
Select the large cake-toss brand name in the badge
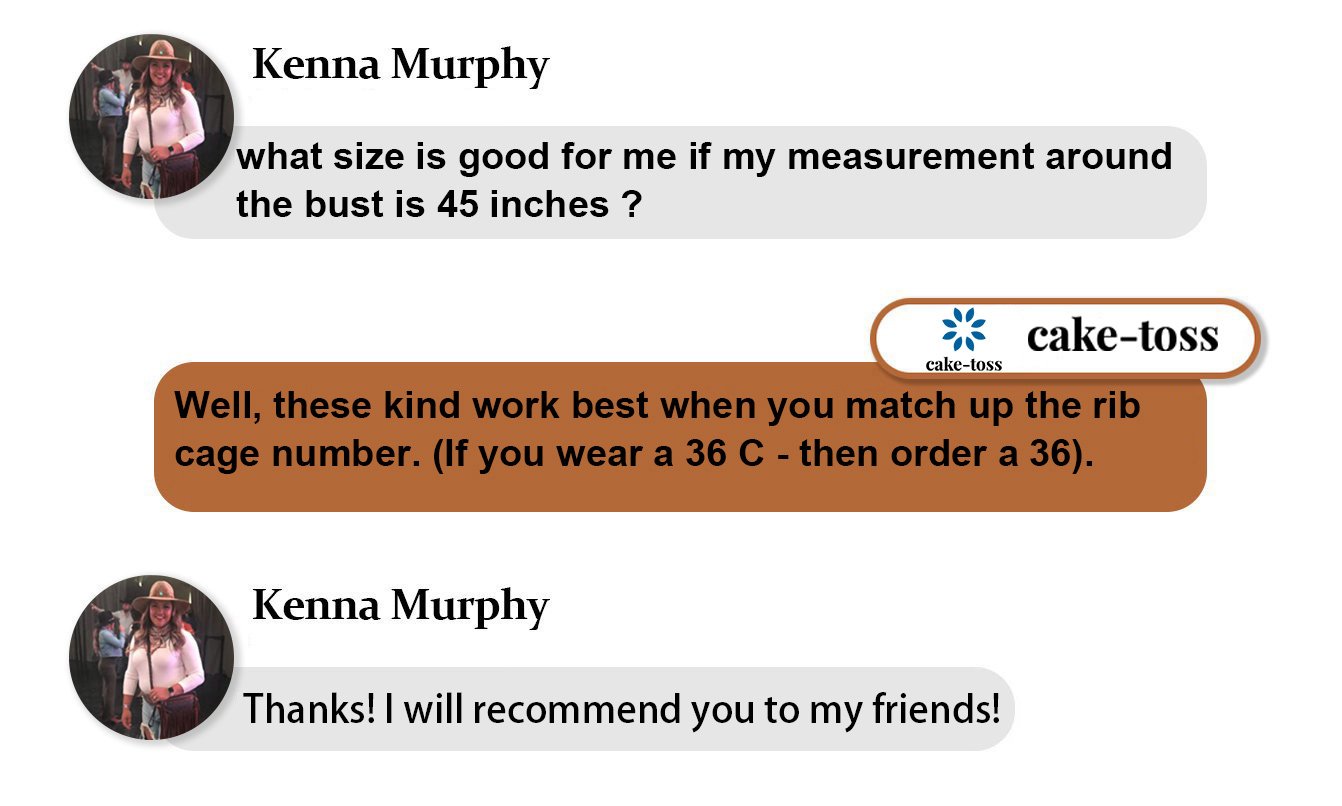click(x=1123, y=336)
